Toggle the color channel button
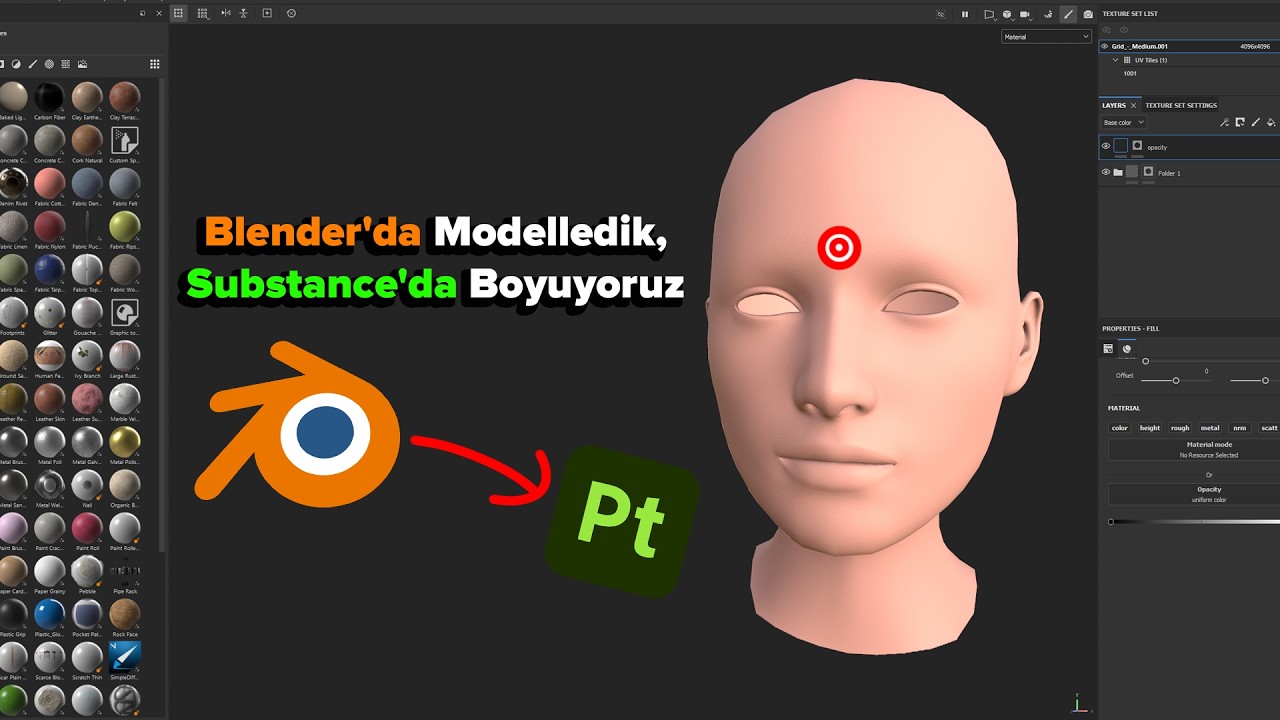Screen dimensions: 1280x720 1120,428
